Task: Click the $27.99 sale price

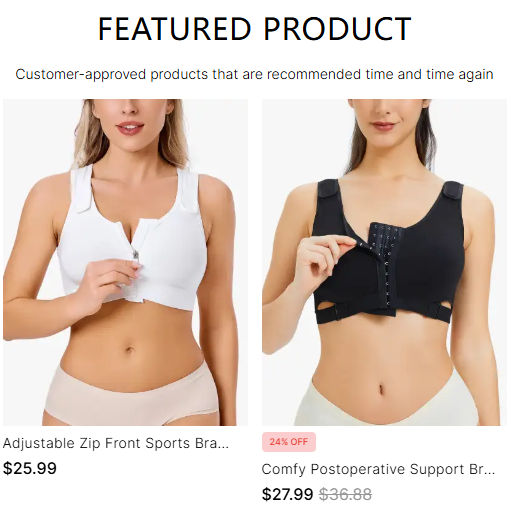Action: click(287, 494)
